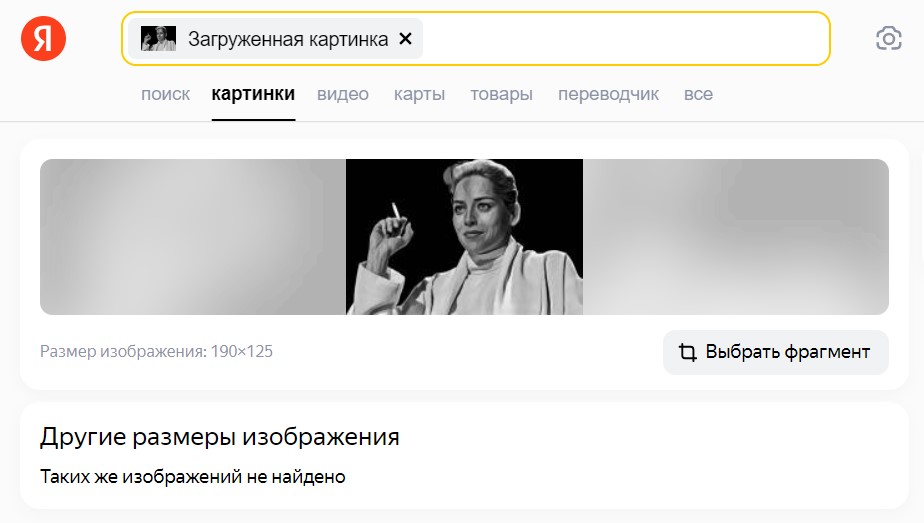Switch to the переводчик tab
The image size is (924, 523).
click(608, 94)
